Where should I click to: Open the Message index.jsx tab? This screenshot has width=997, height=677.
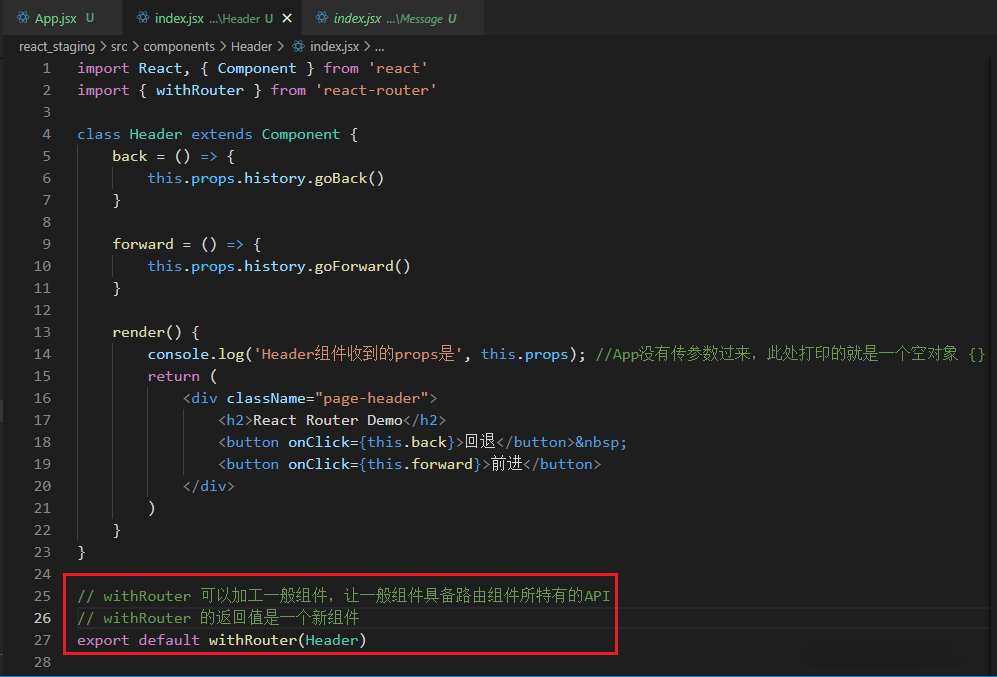(388, 18)
